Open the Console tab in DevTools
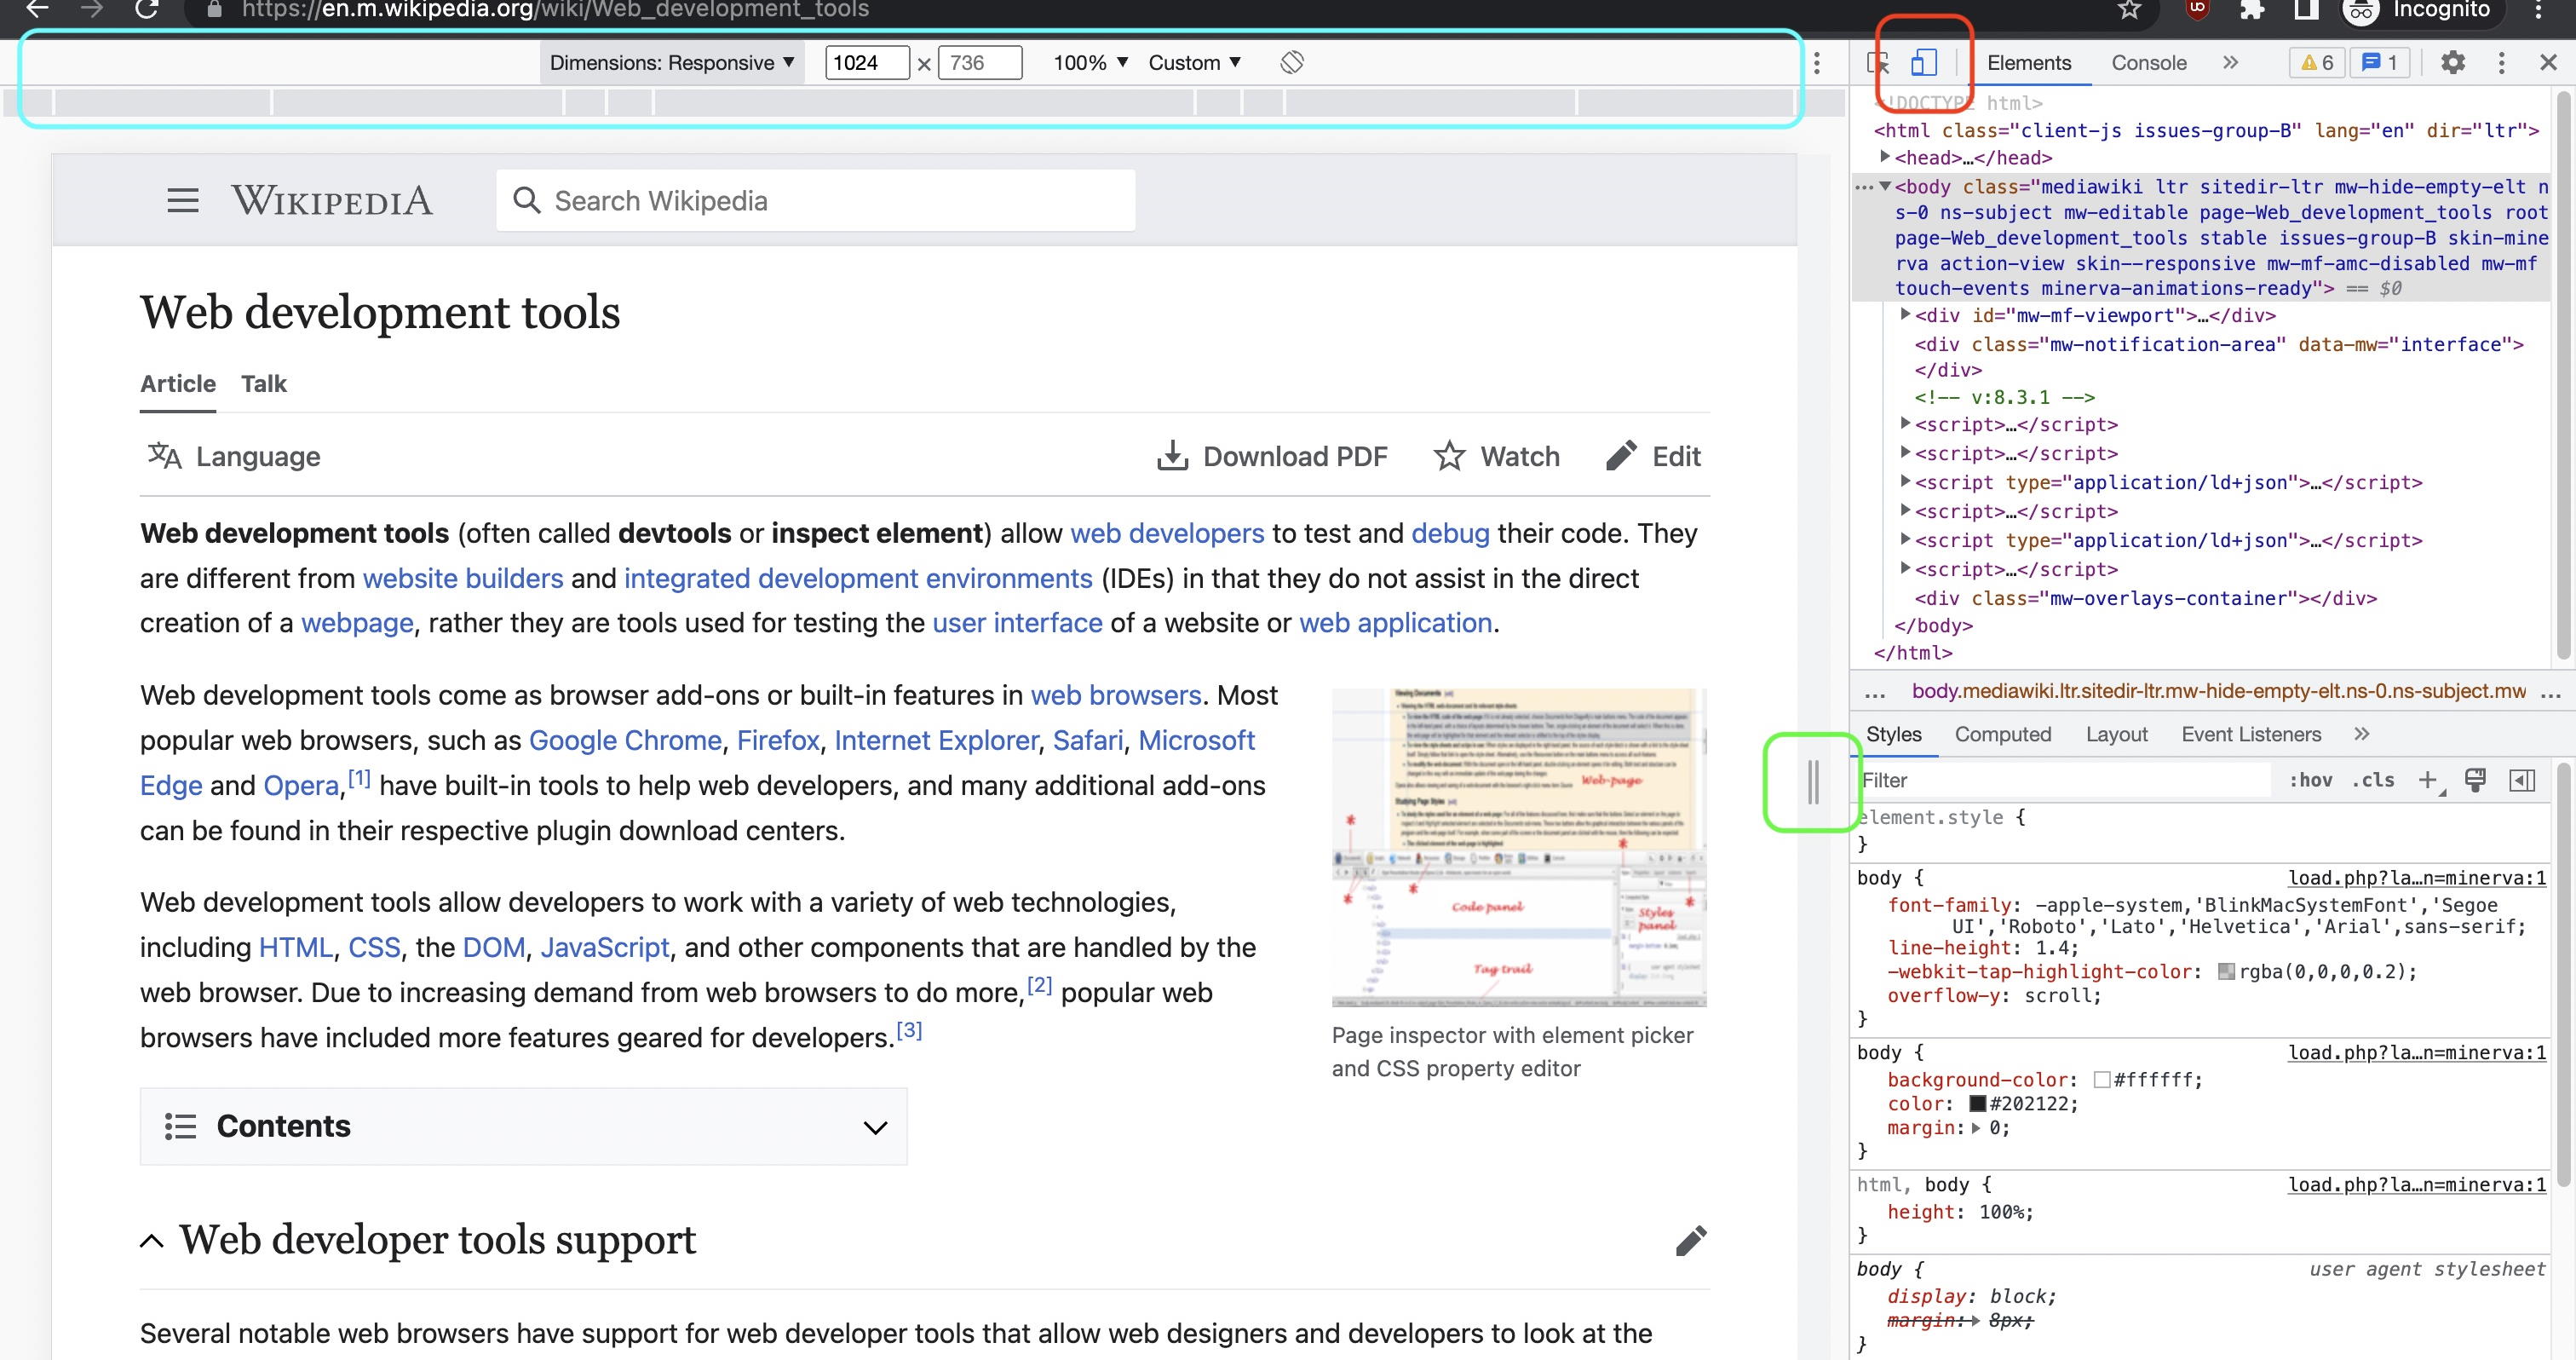Image resolution: width=2576 pixels, height=1360 pixels. pyautogui.click(x=2149, y=62)
